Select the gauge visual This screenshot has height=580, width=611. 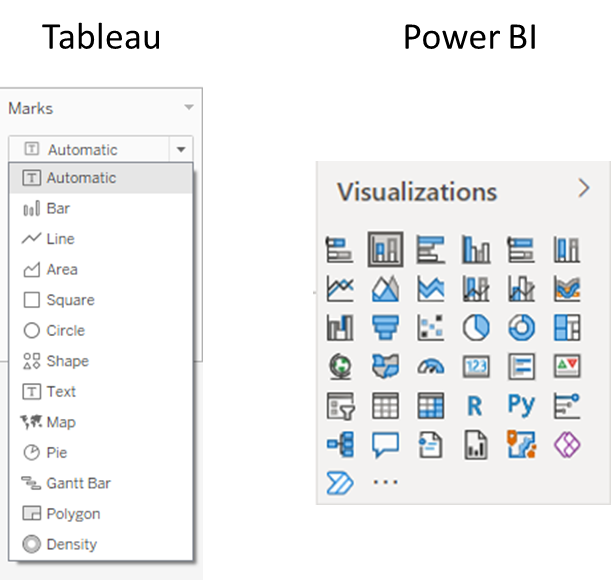(431, 367)
